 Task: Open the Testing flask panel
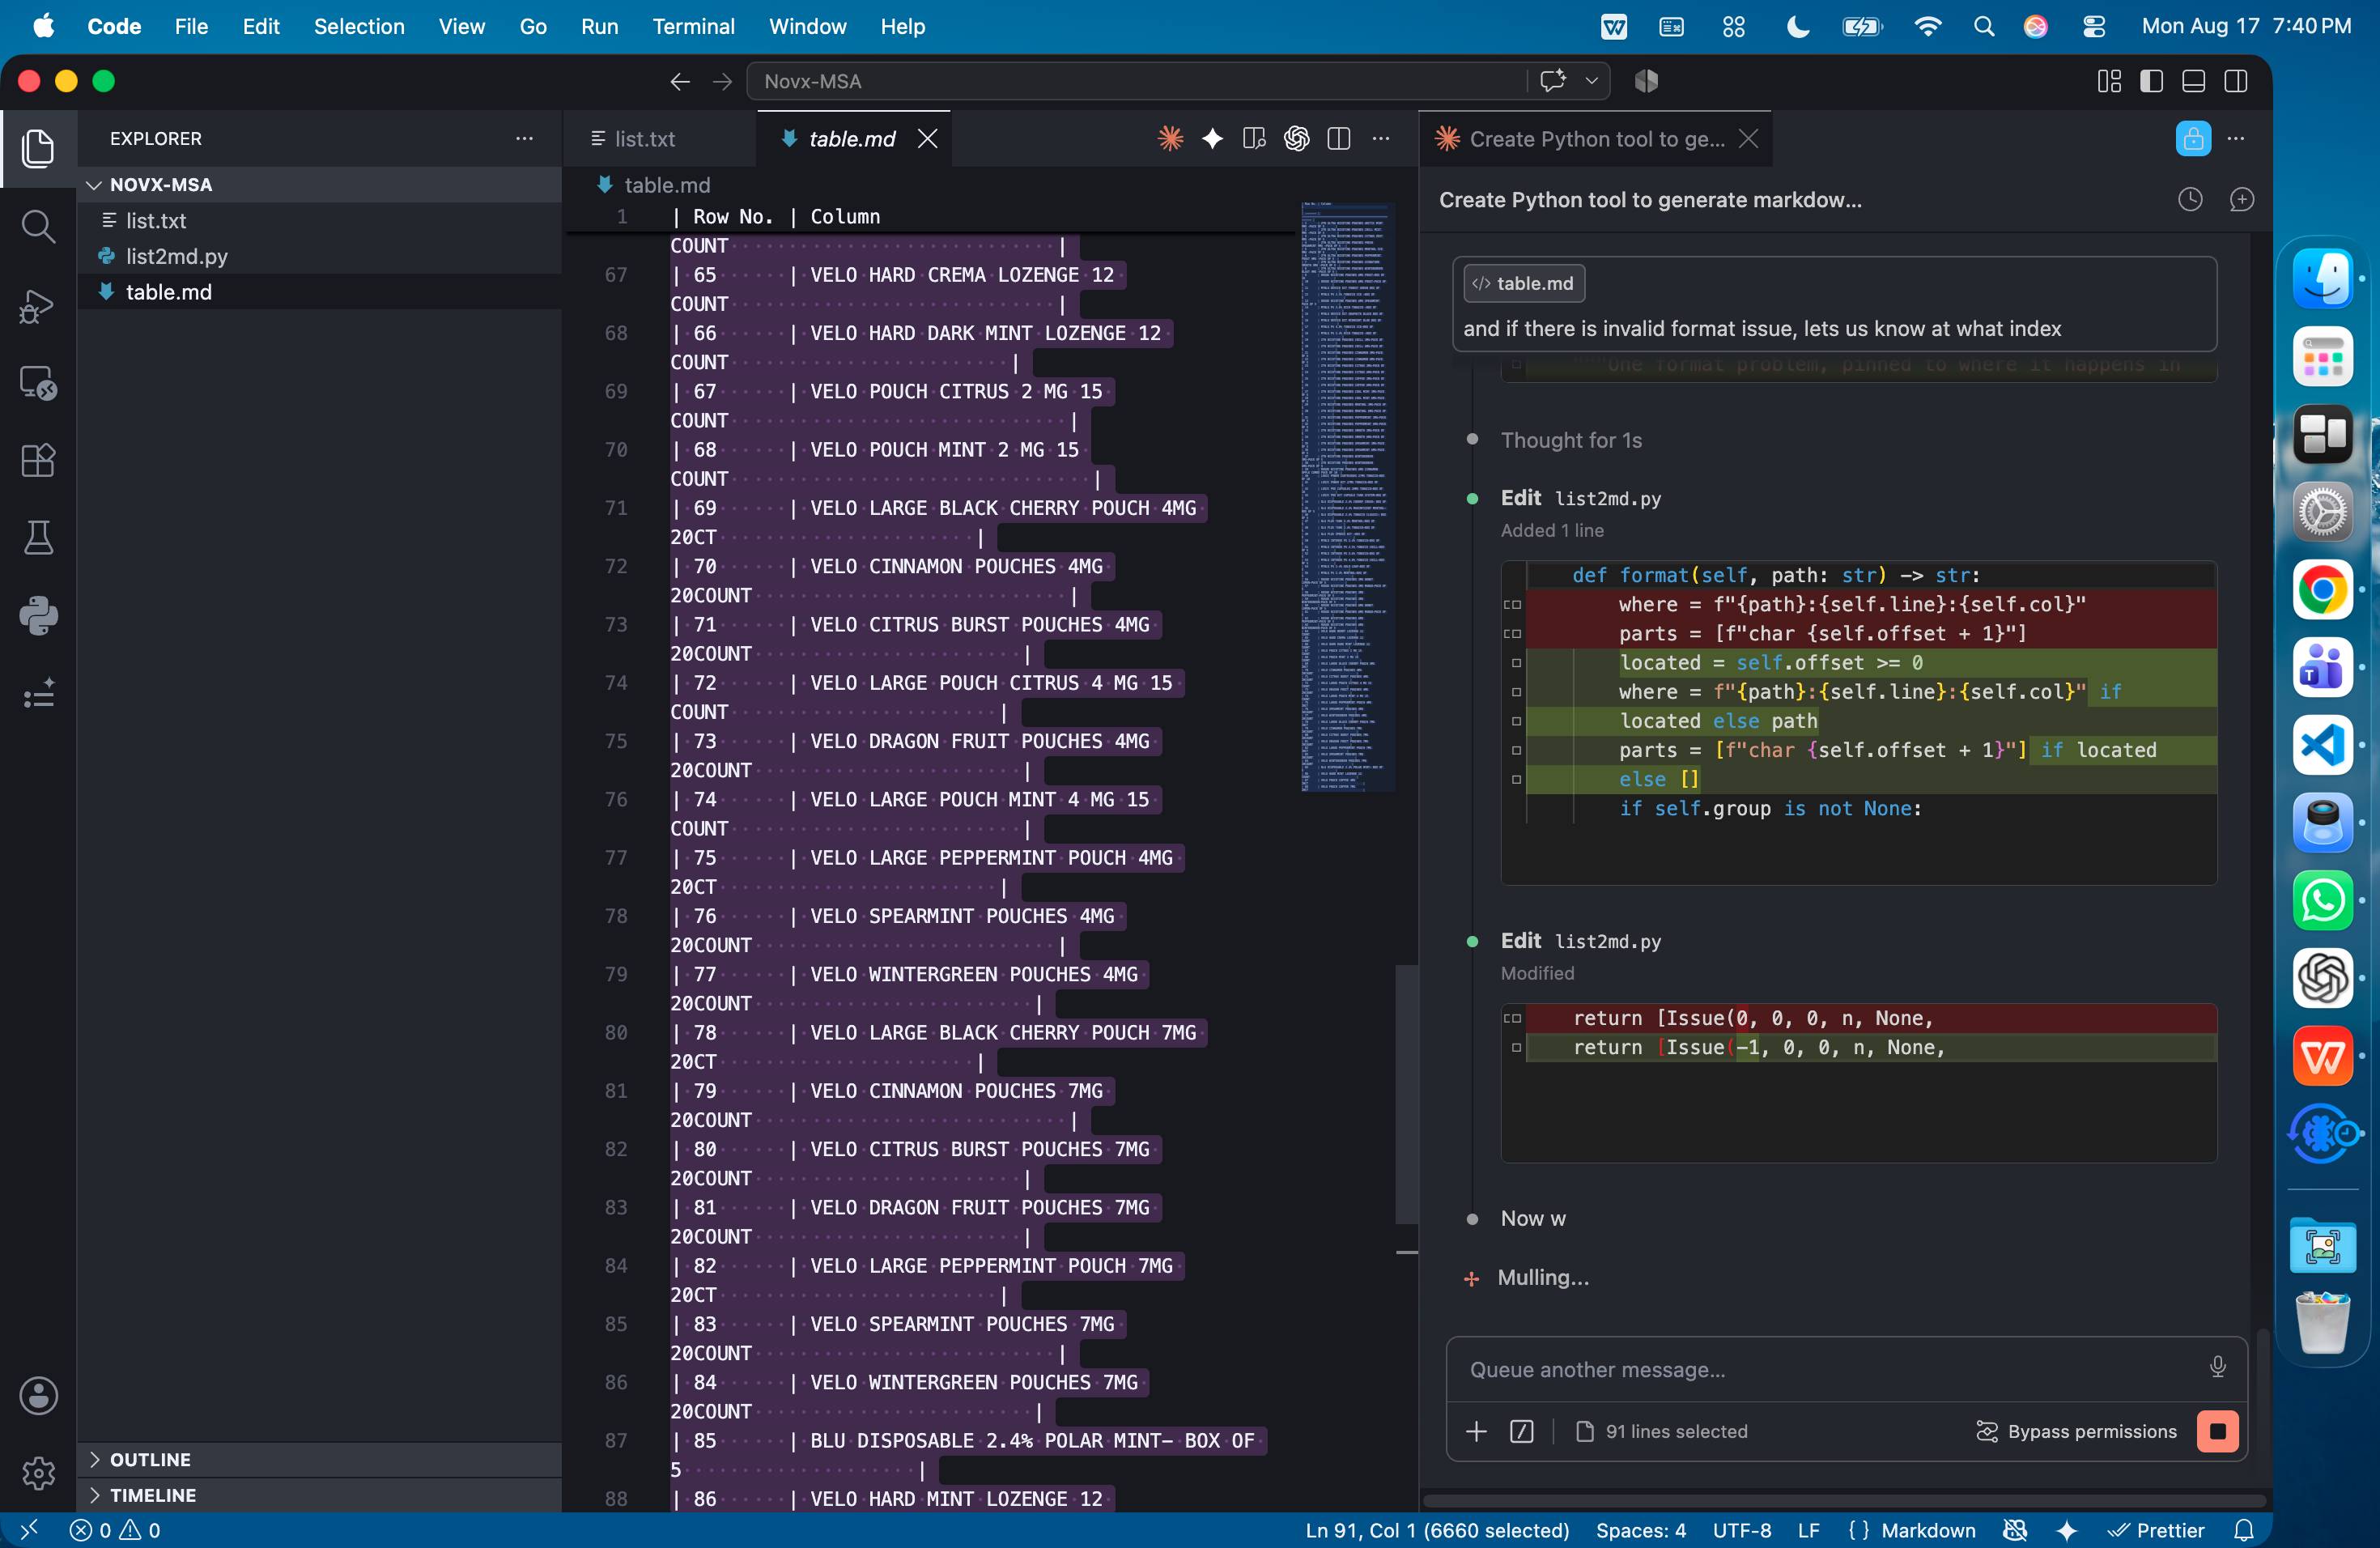[x=38, y=538]
